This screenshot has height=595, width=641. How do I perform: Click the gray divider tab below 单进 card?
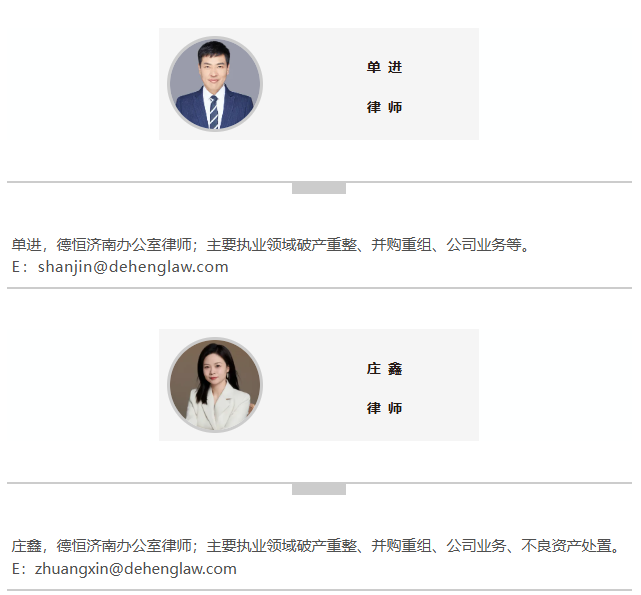pyautogui.click(x=319, y=188)
